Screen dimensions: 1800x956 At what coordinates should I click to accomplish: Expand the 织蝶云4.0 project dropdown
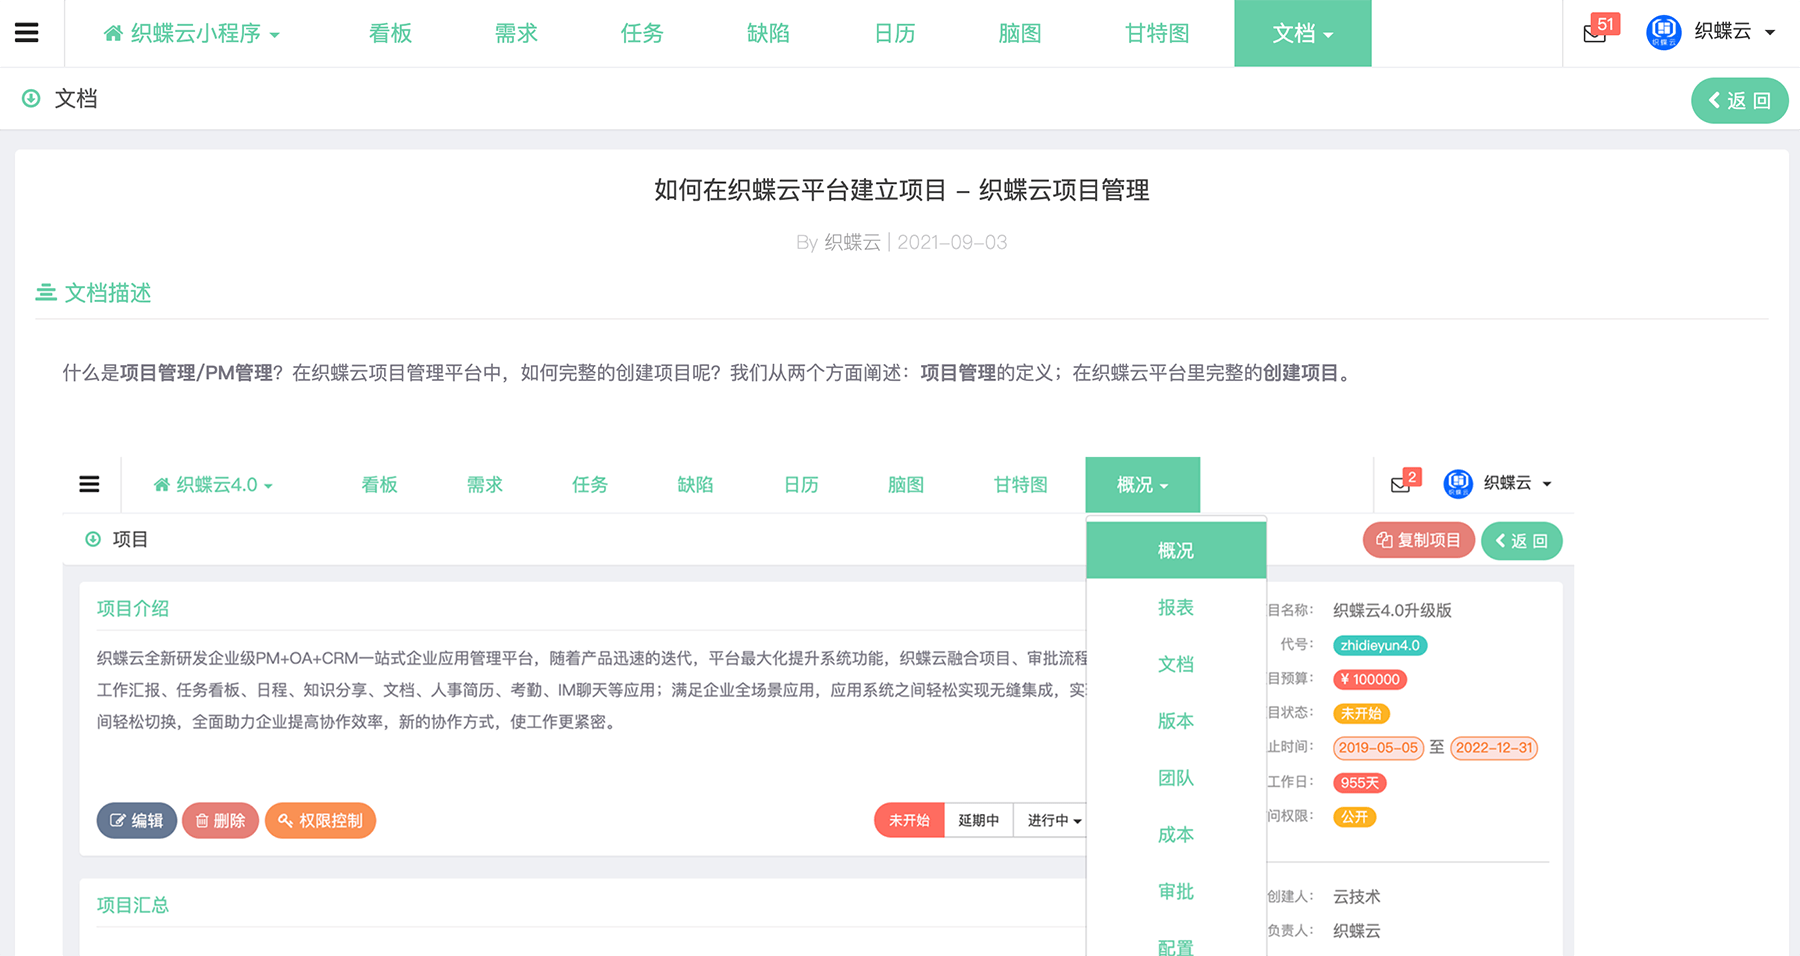(213, 485)
